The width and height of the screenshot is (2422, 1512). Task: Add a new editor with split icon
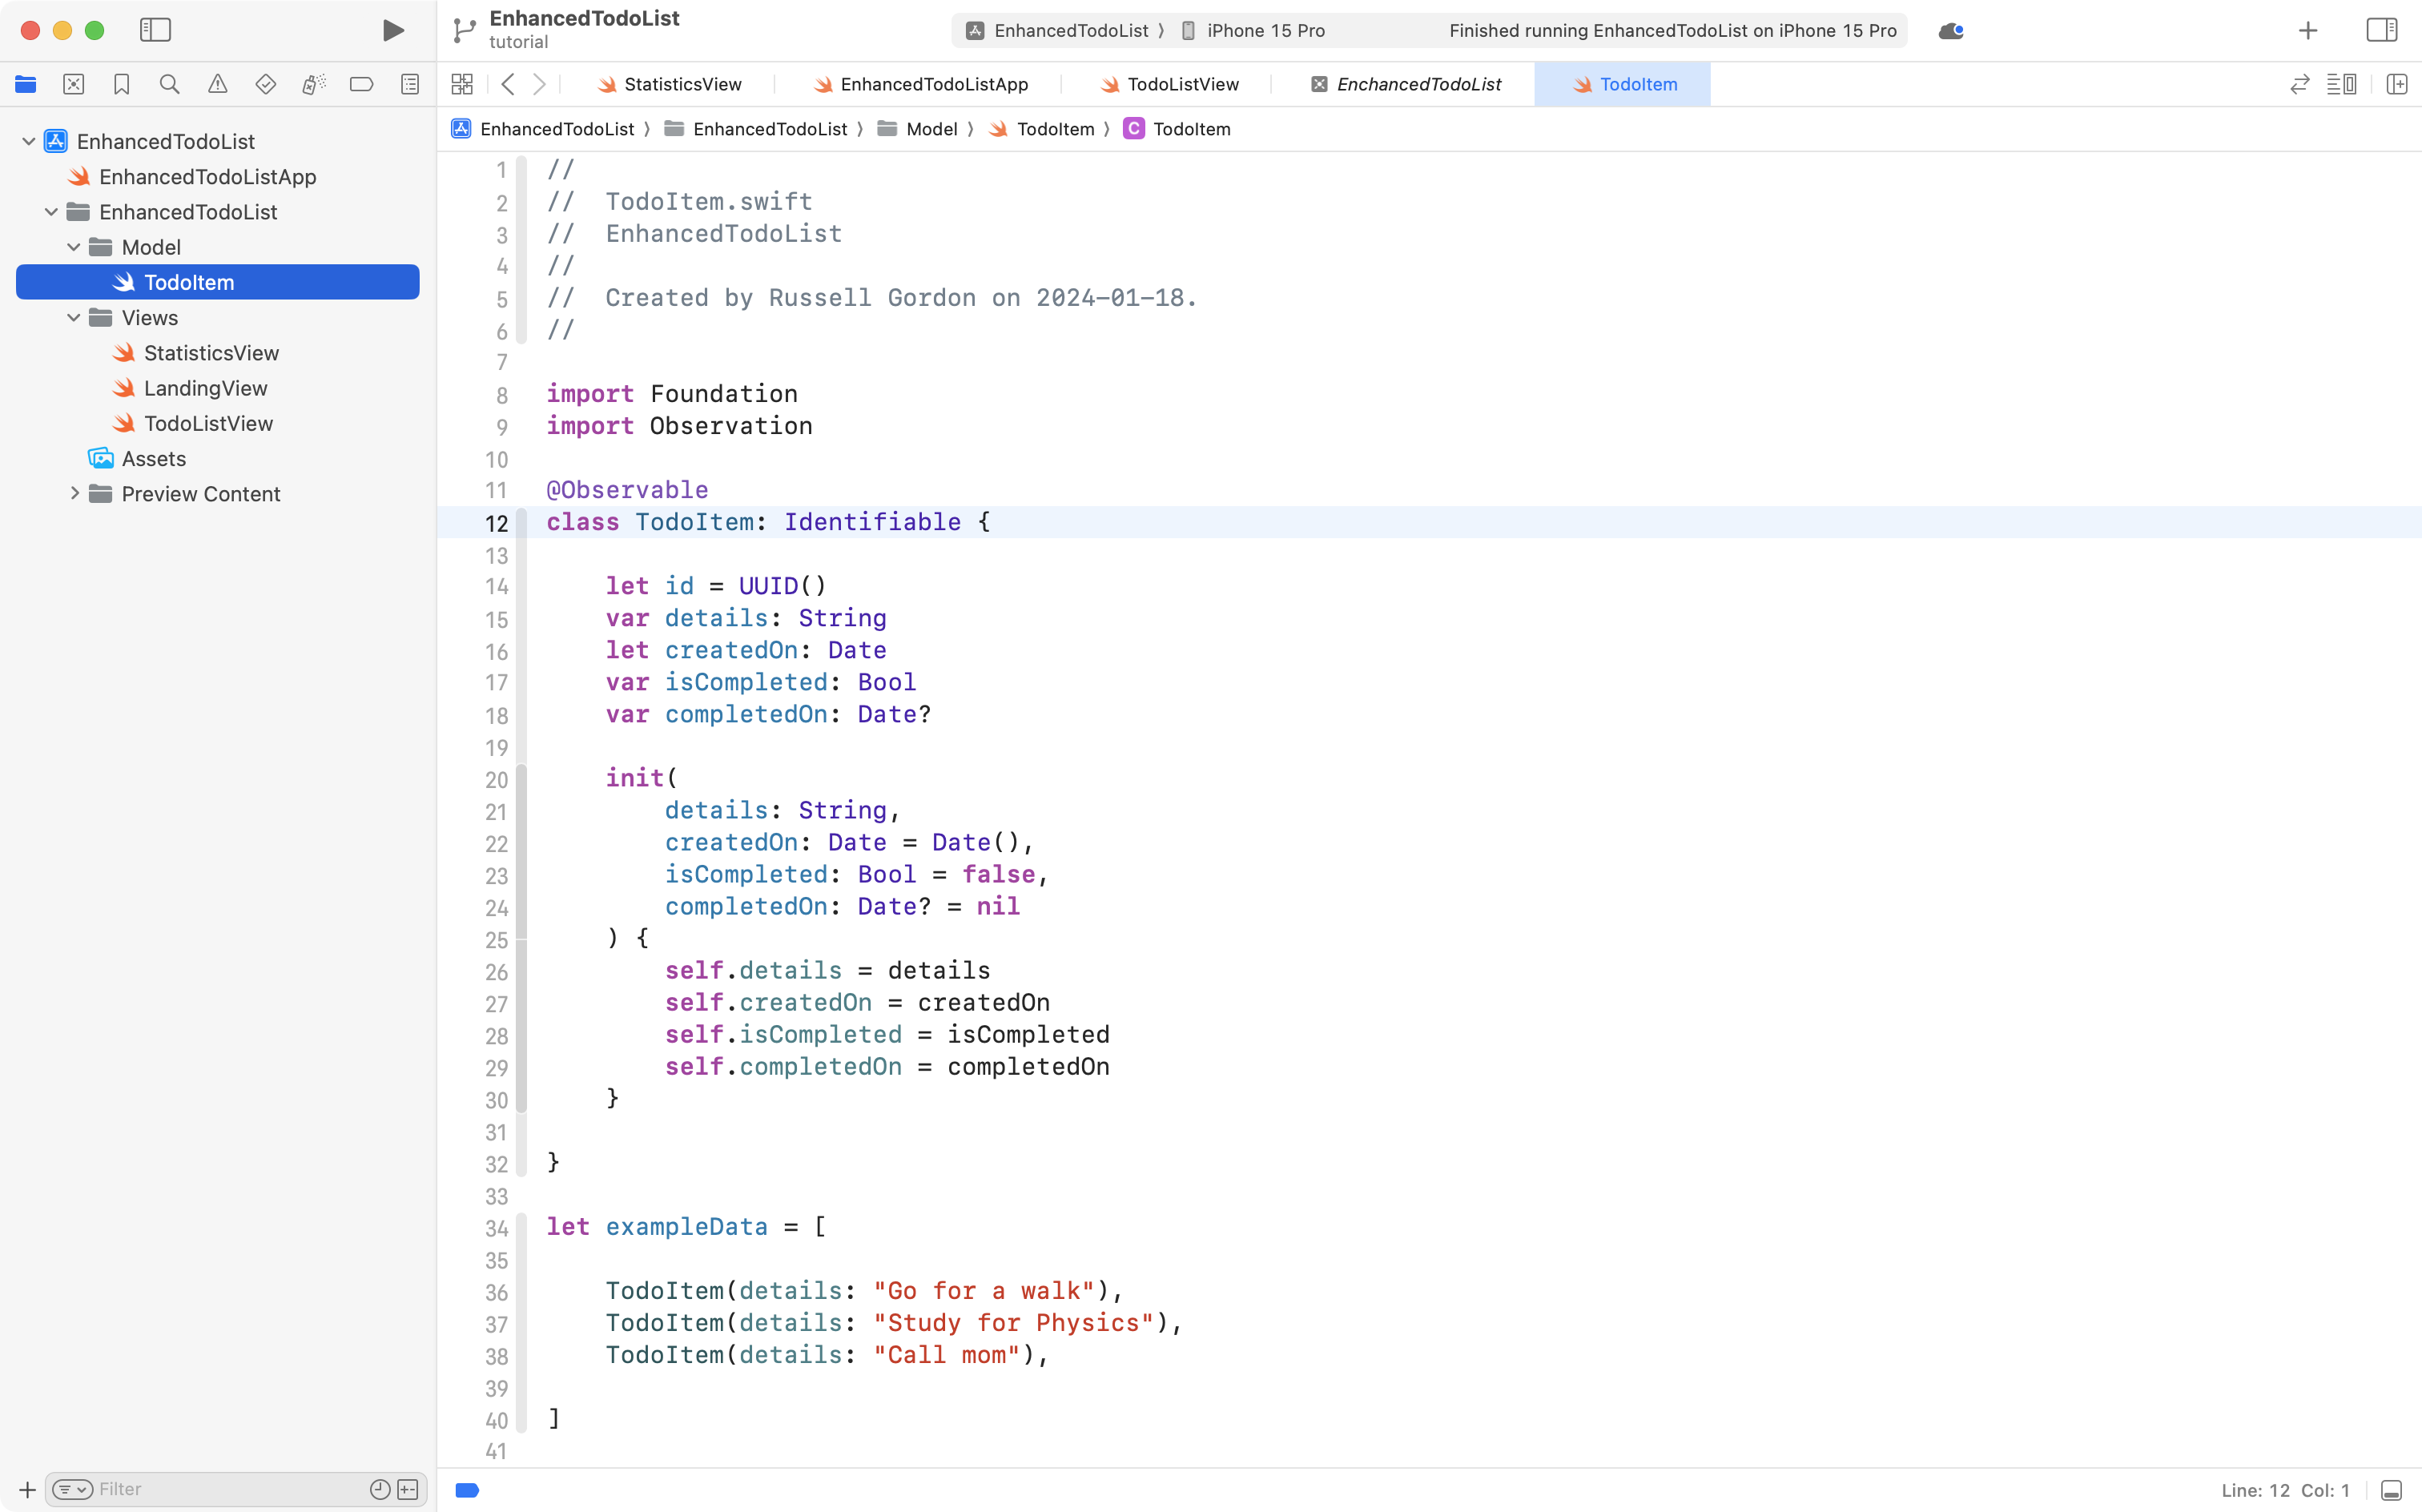tap(2398, 84)
